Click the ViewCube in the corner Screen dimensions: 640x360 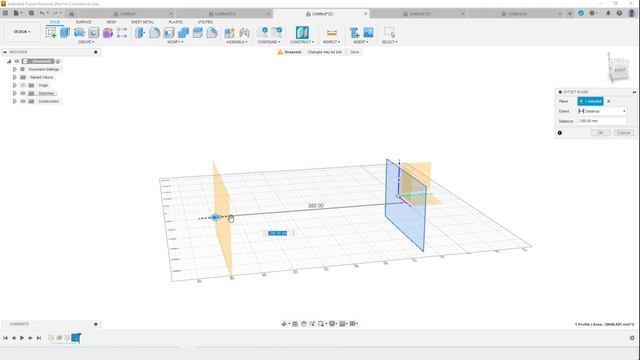click(x=619, y=70)
